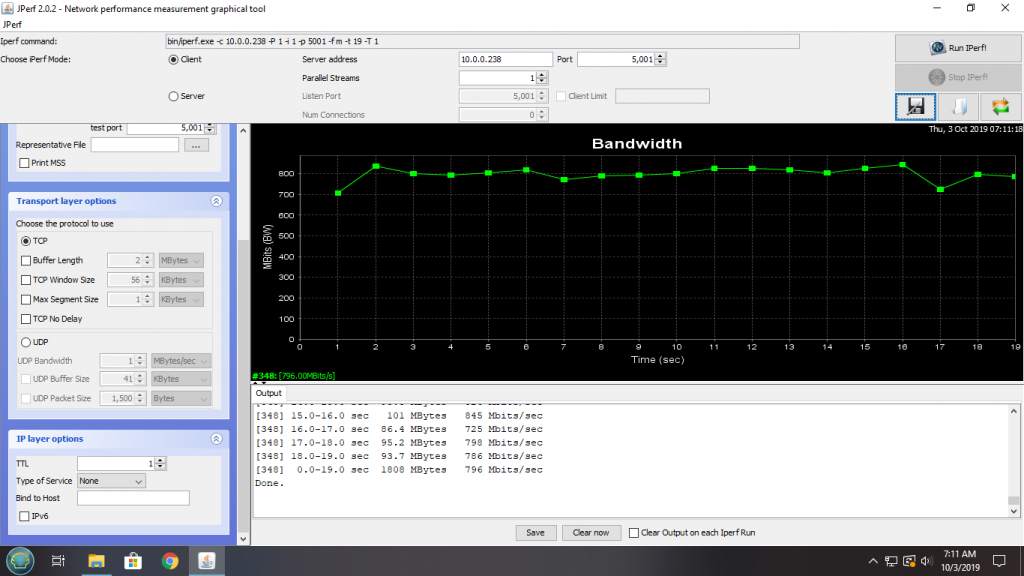Click the Representative File text field
Screen dimensions: 1024x576
click(135, 145)
